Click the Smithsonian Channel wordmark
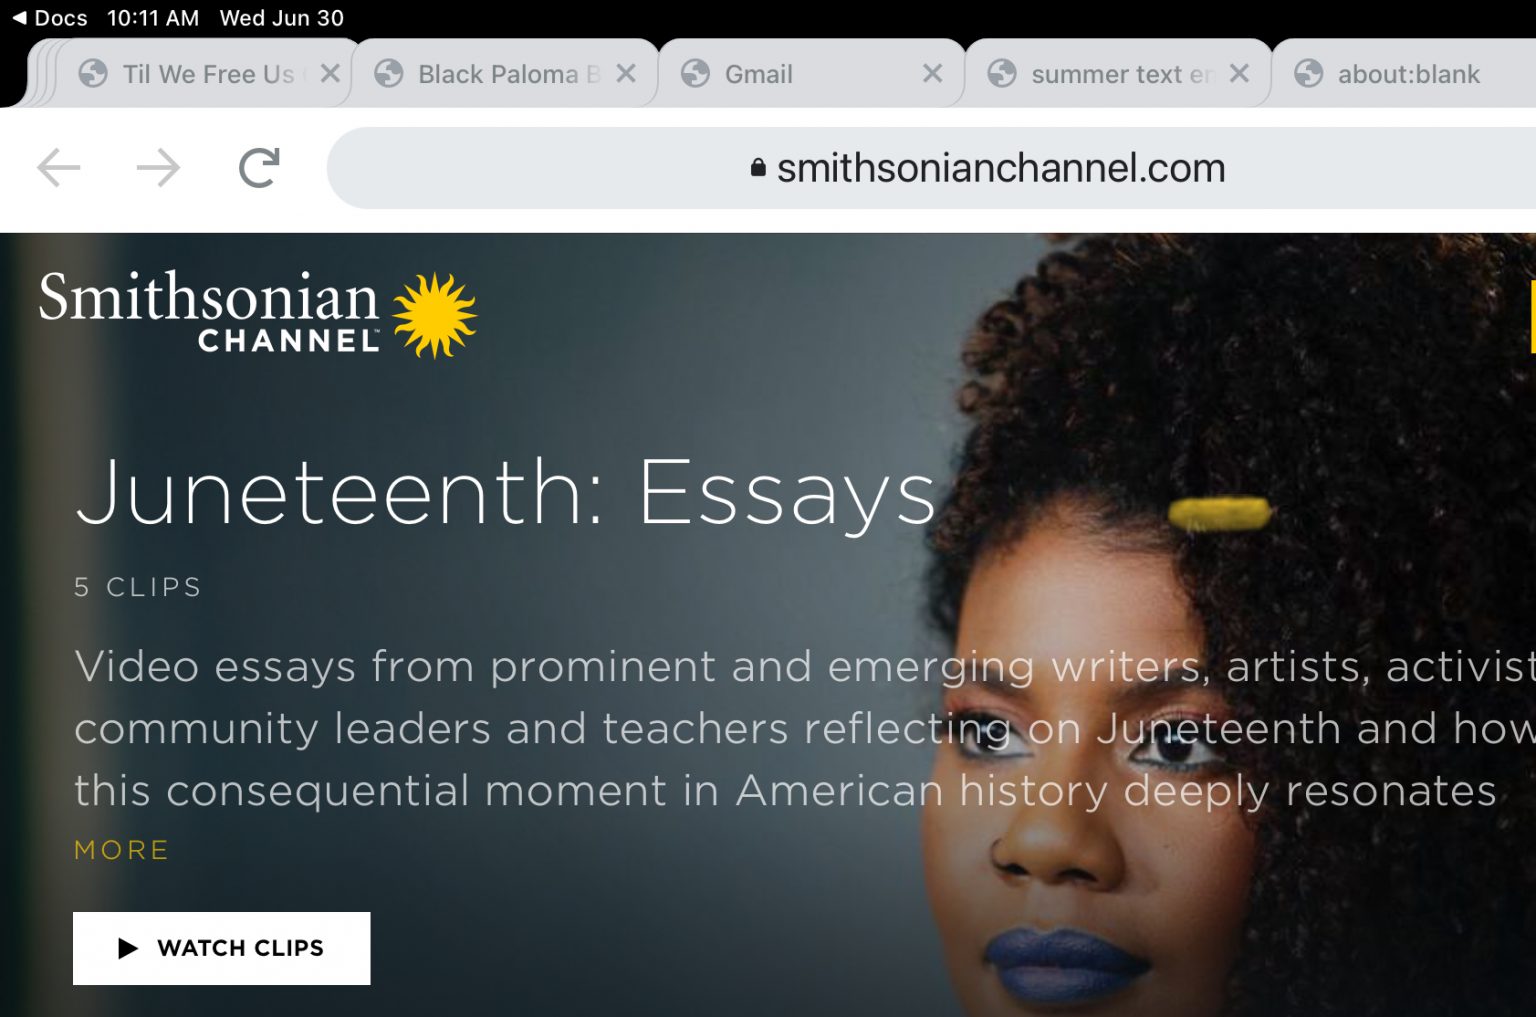Screen dimensions: 1536x1017 (x=209, y=311)
